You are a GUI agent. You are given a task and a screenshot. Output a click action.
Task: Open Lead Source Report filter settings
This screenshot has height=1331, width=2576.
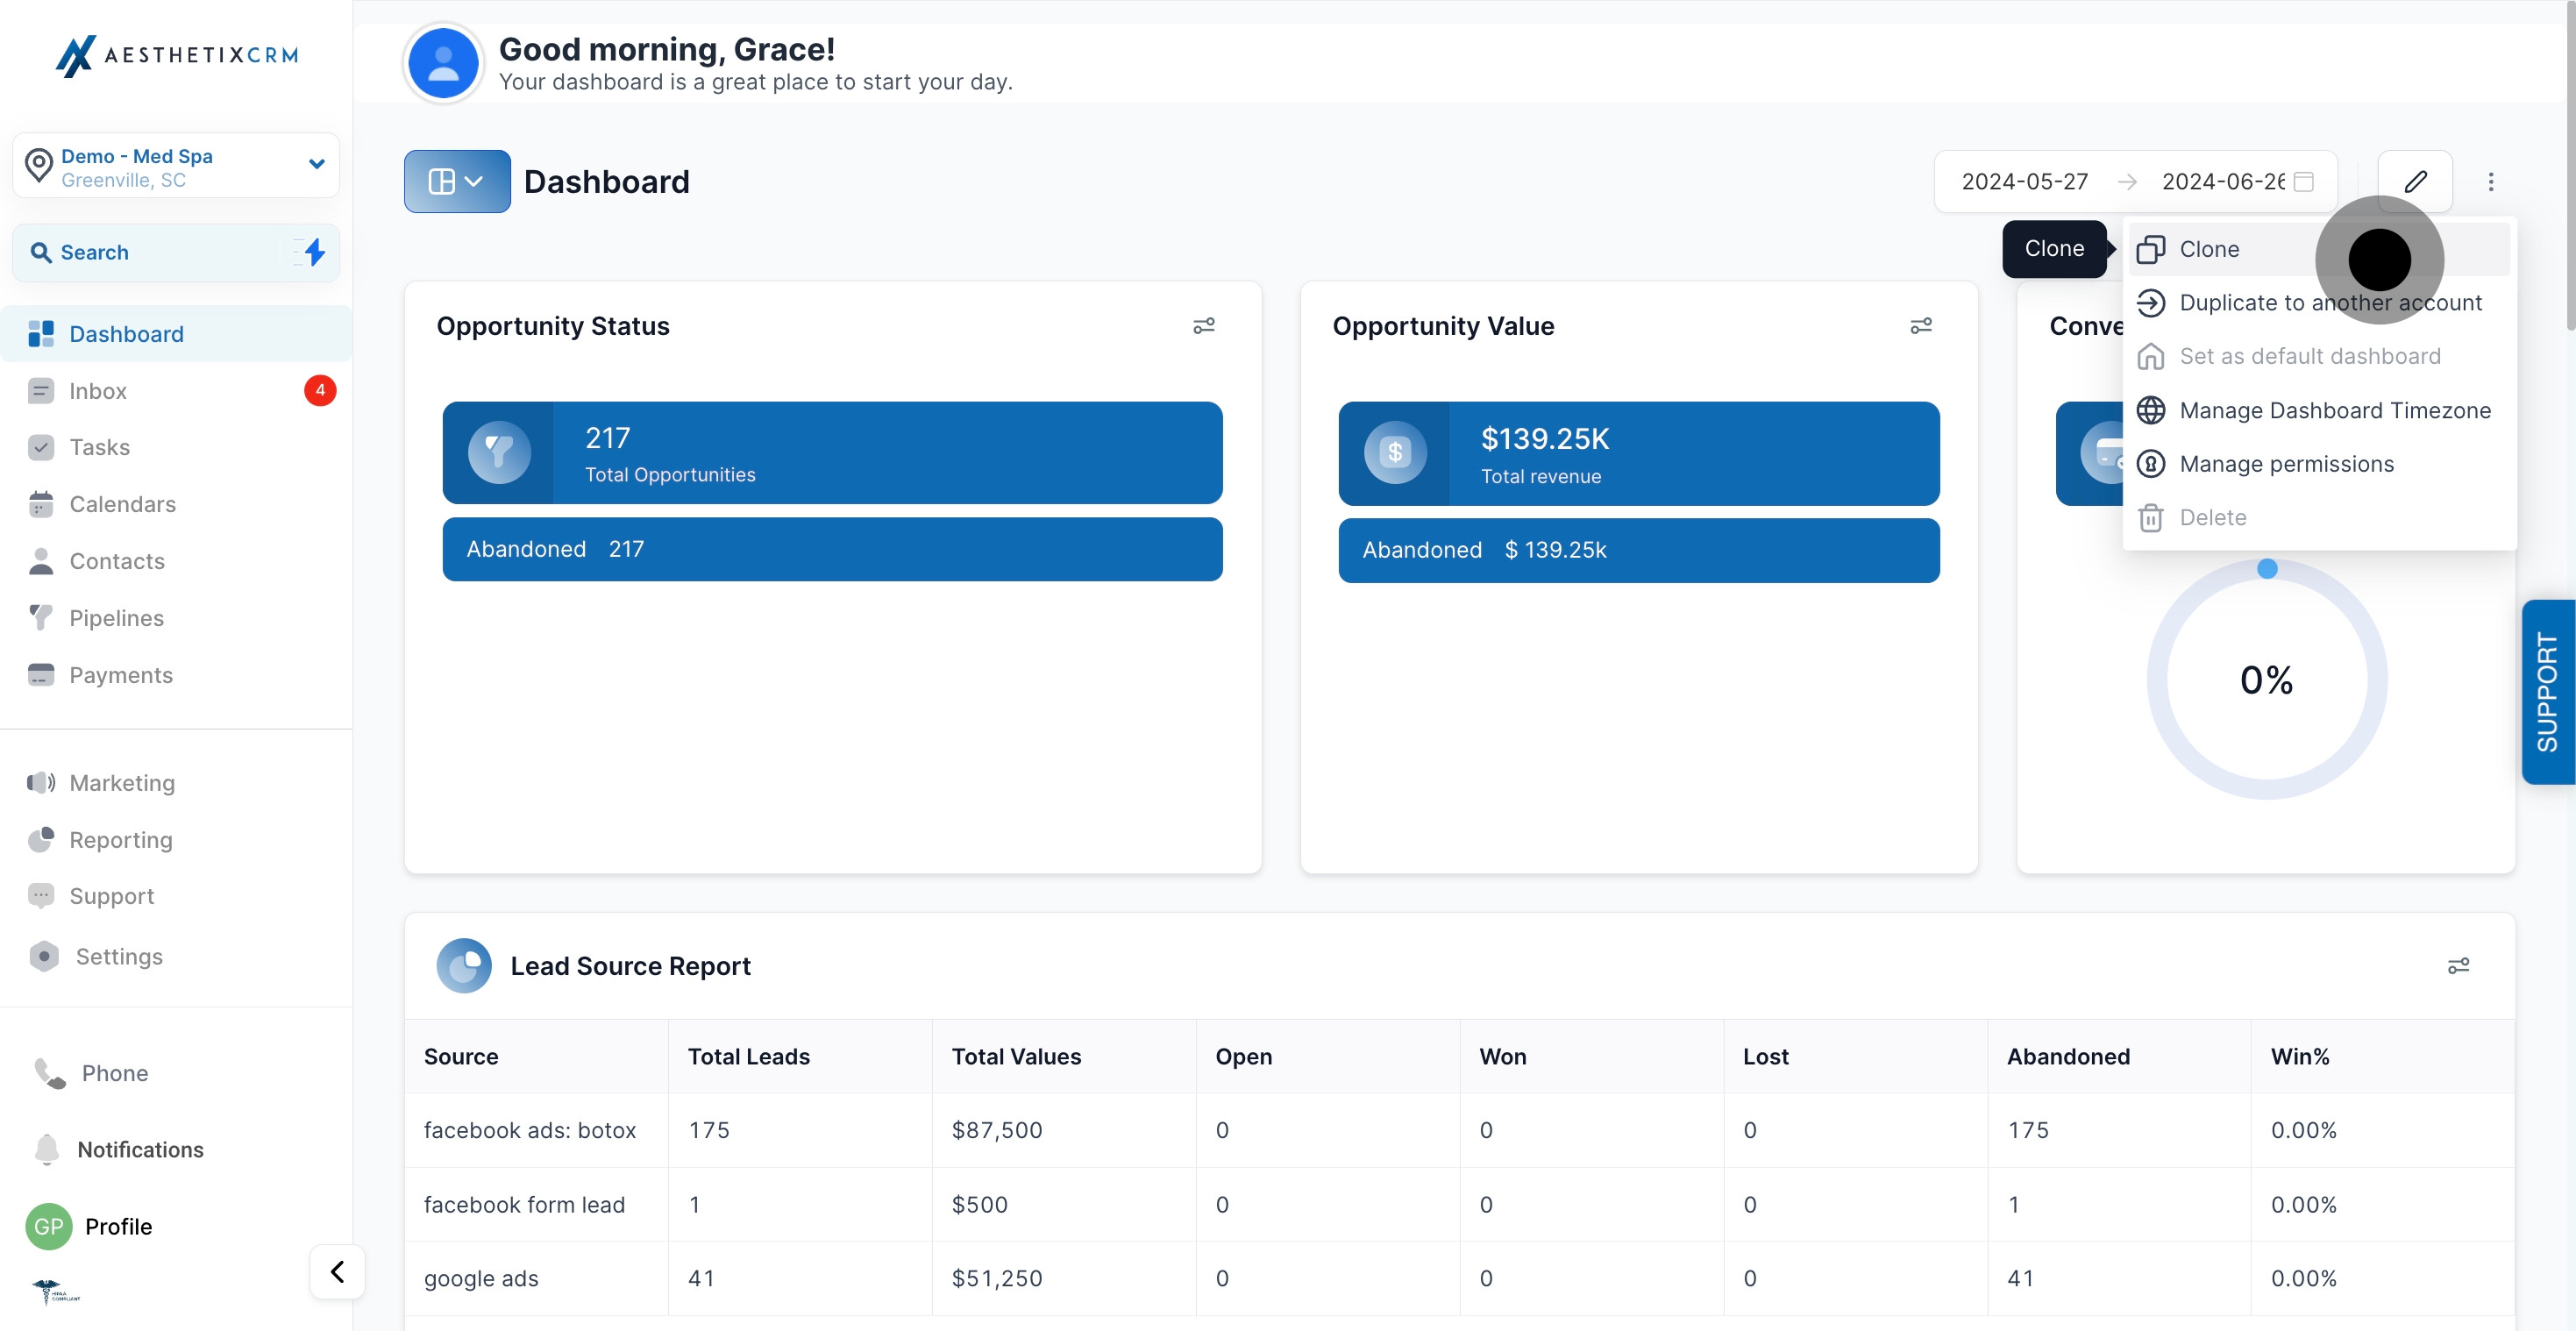coord(2457,965)
